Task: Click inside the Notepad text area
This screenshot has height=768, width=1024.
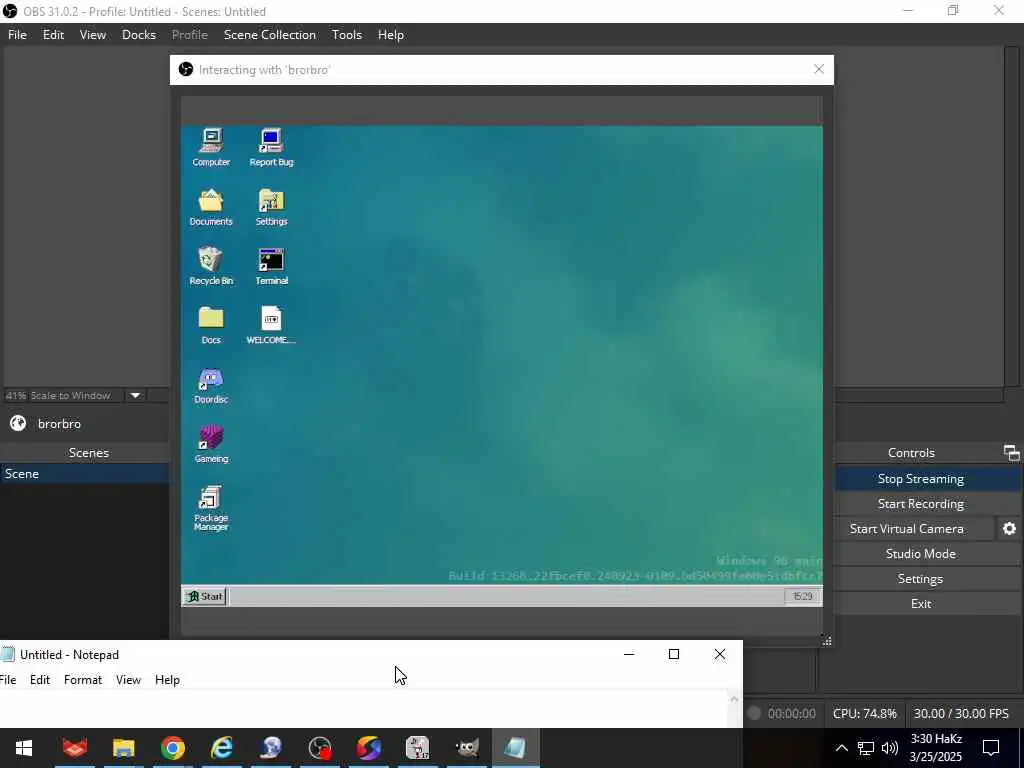Action: (363, 709)
